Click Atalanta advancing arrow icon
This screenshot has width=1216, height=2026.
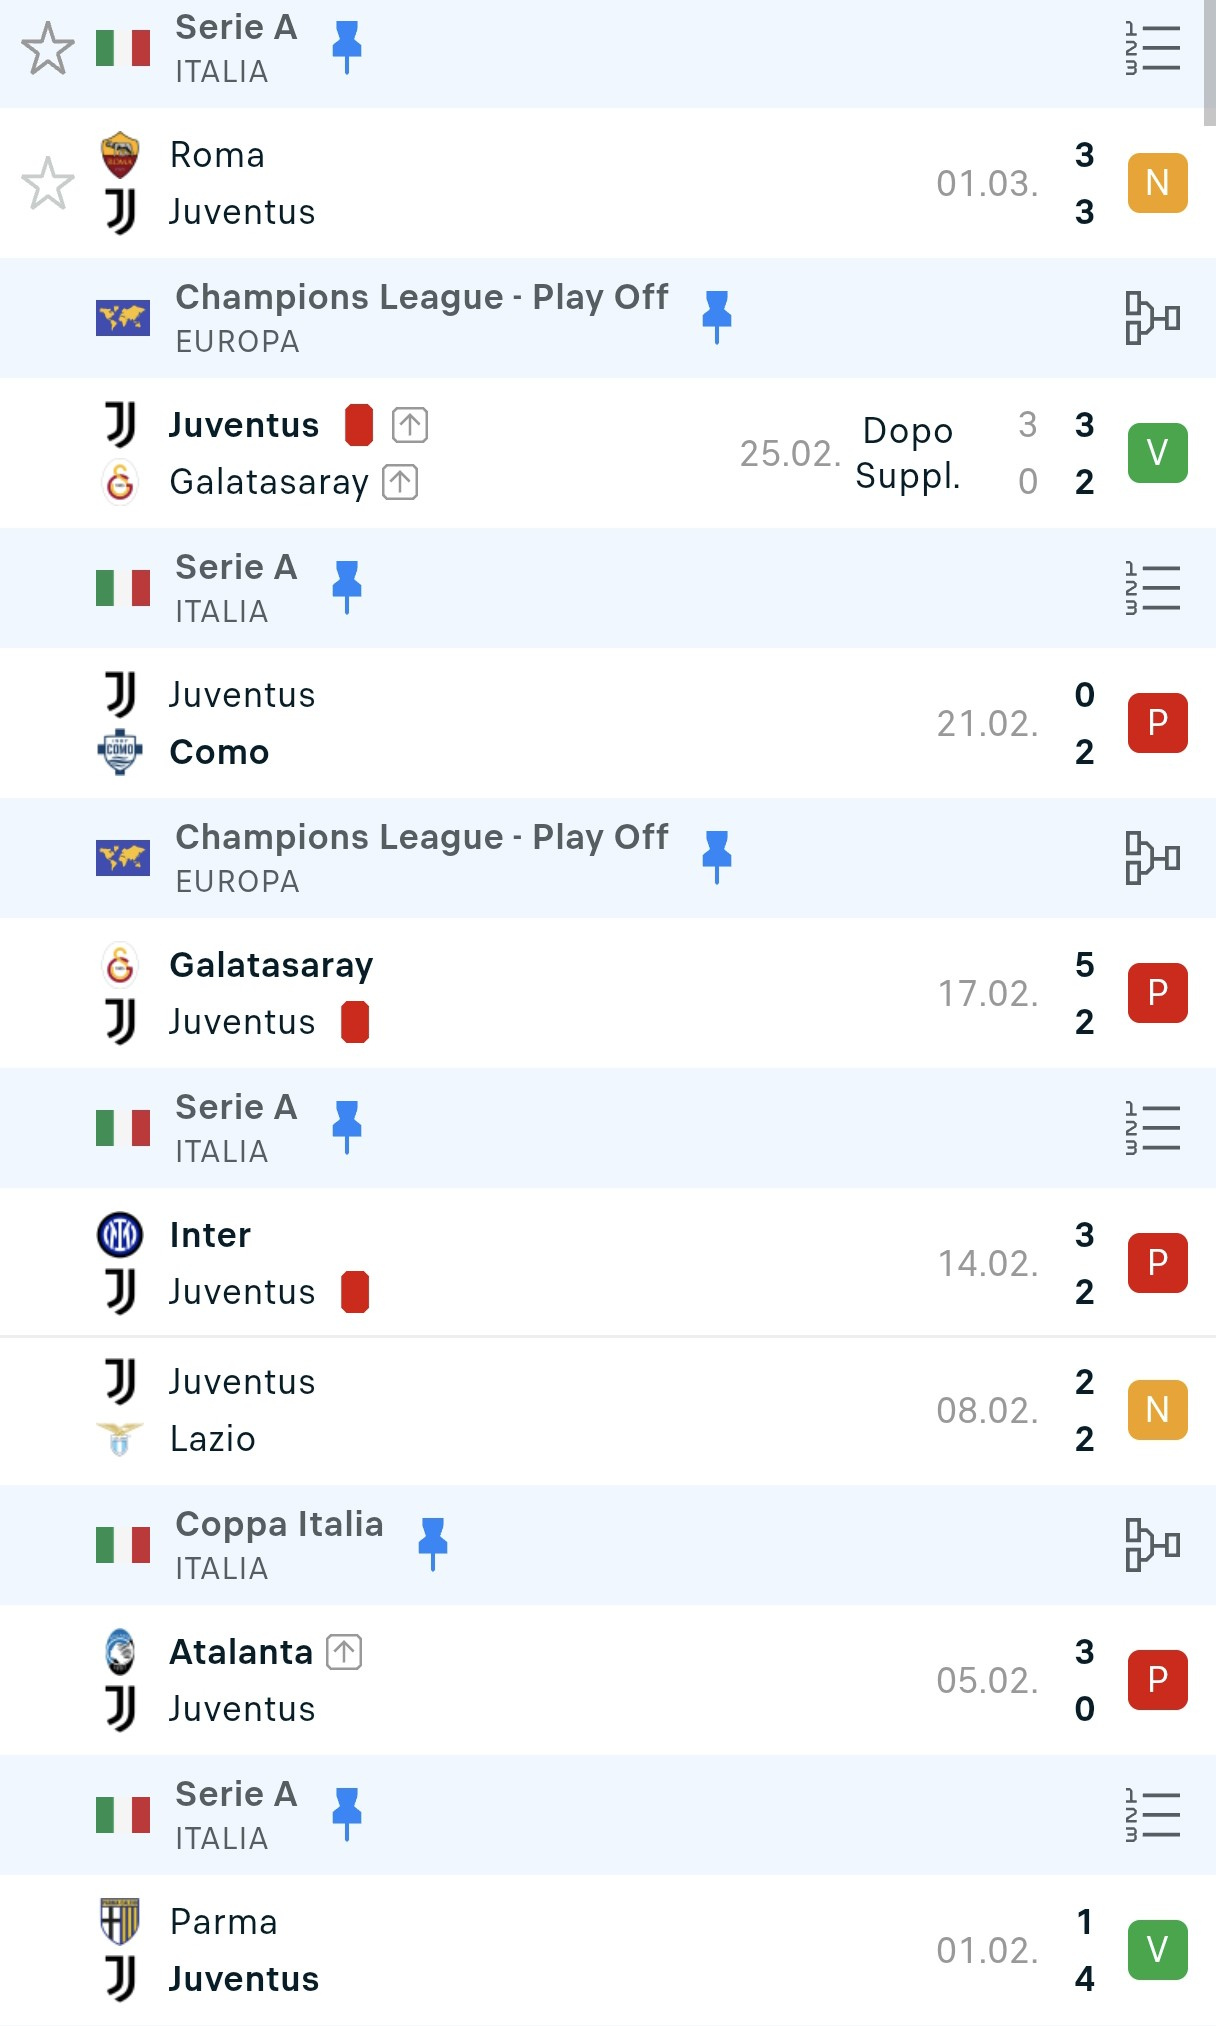coord(344,1652)
